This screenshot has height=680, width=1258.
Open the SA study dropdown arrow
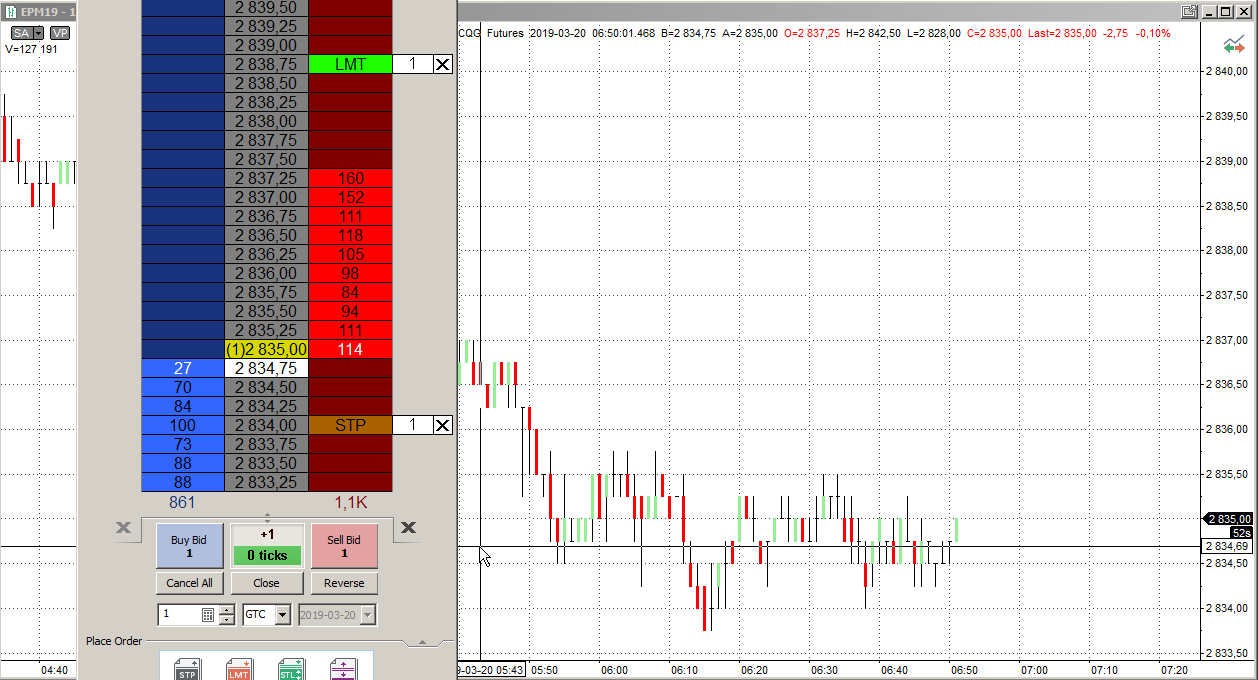pos(39,33)
